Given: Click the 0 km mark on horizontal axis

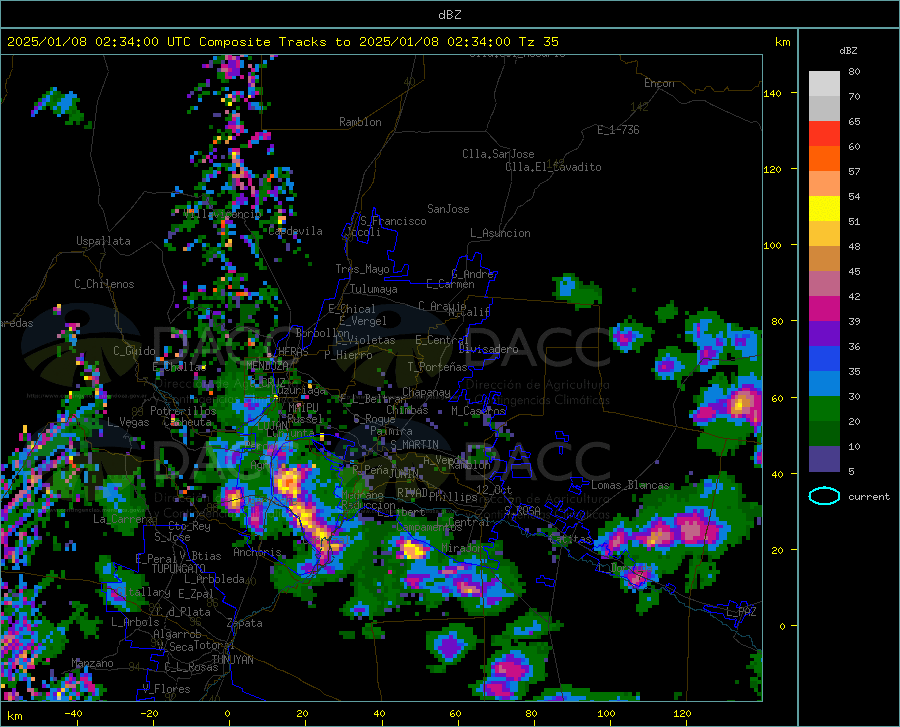Looking at the screenshot, I should (228, 714).
